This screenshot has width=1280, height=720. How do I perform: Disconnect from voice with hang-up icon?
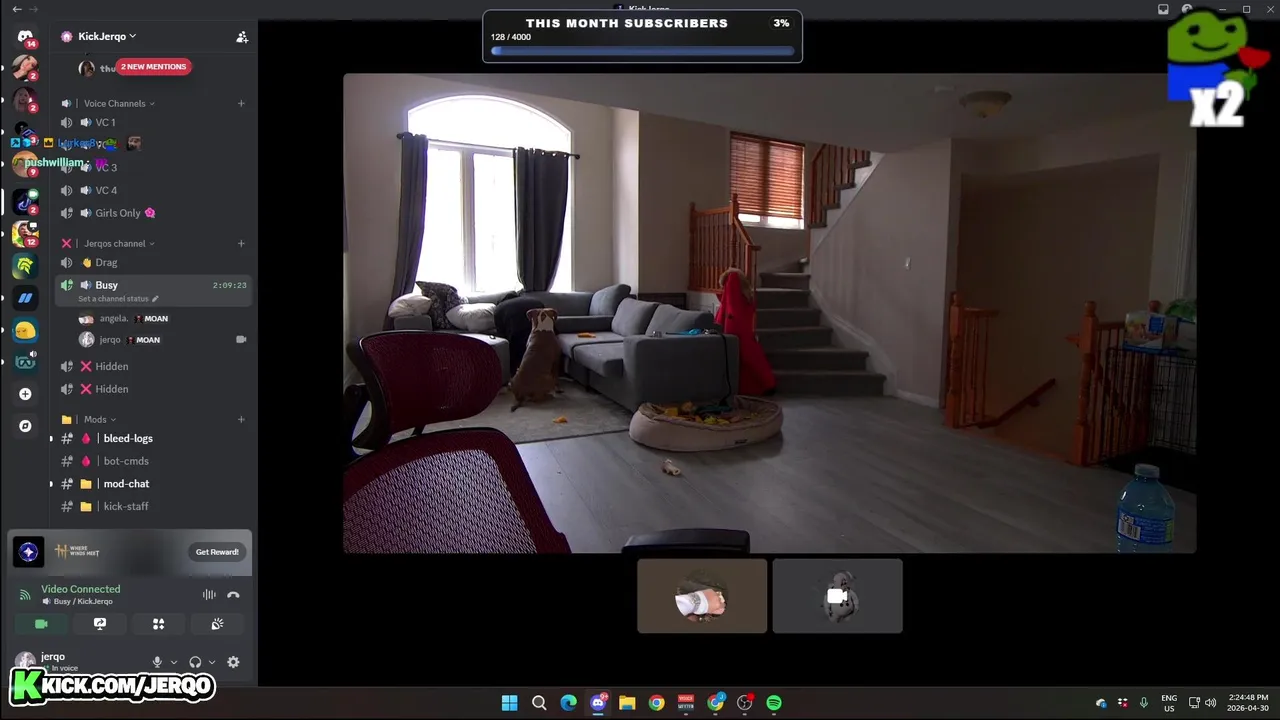click(x=233, y=595)
